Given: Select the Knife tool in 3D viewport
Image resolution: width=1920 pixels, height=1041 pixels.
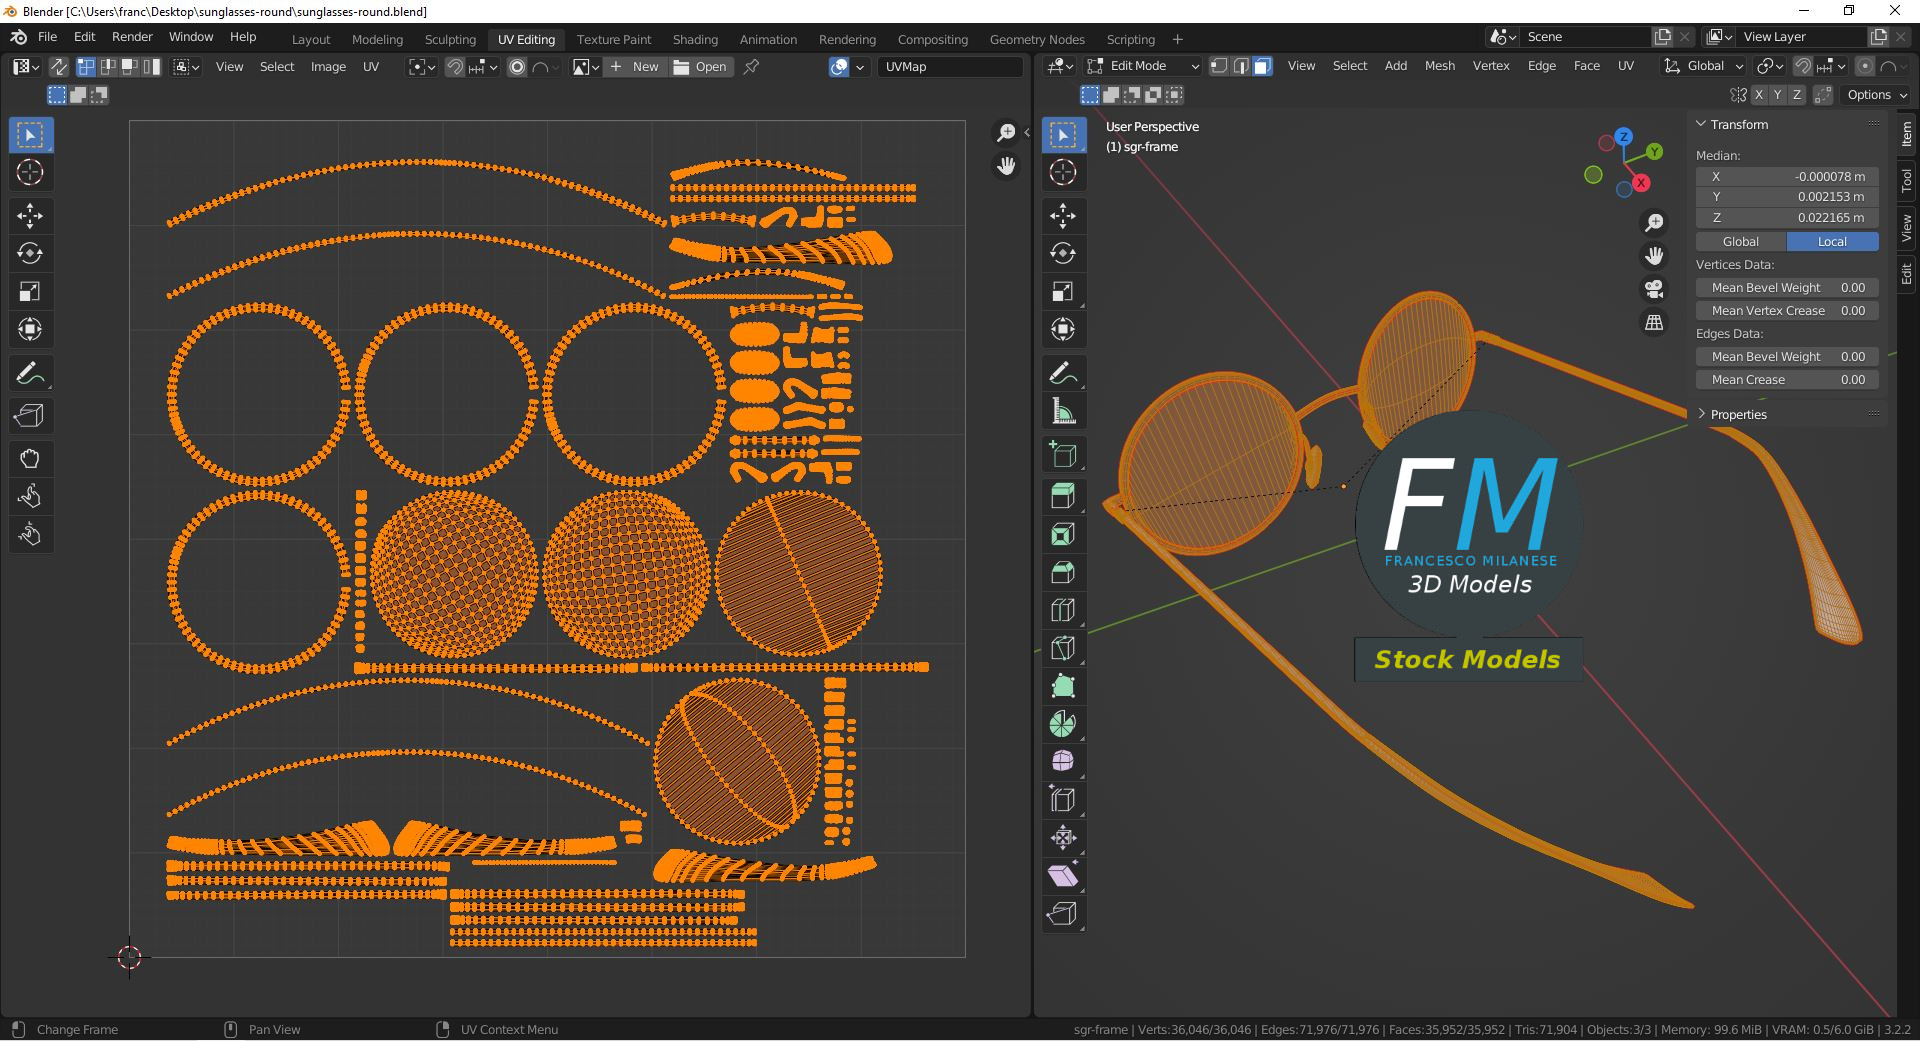Looking at the screenshot, I should (x=1063, y=648).
